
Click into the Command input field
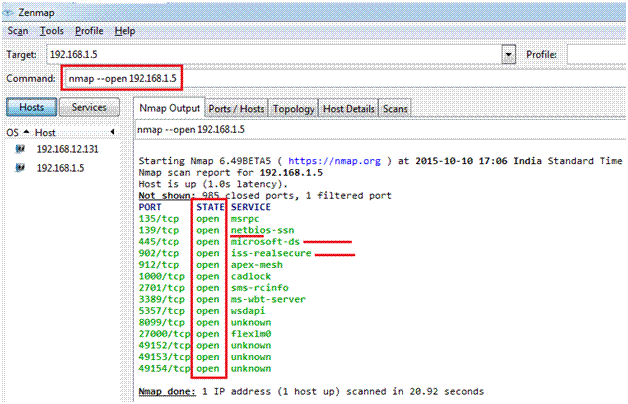coord(344,78)
